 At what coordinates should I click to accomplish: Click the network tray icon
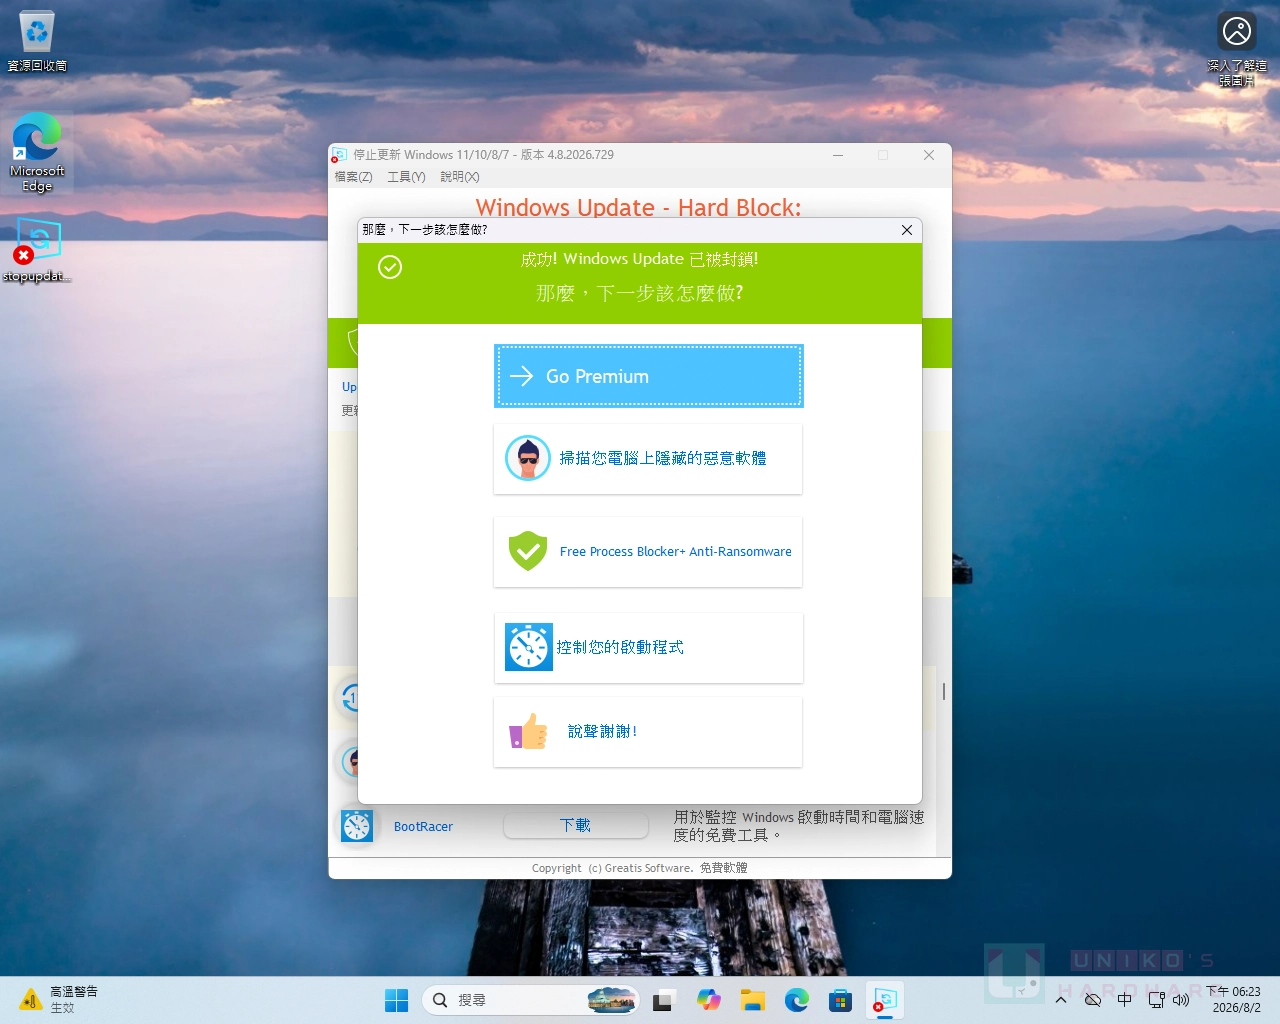1157,1000
